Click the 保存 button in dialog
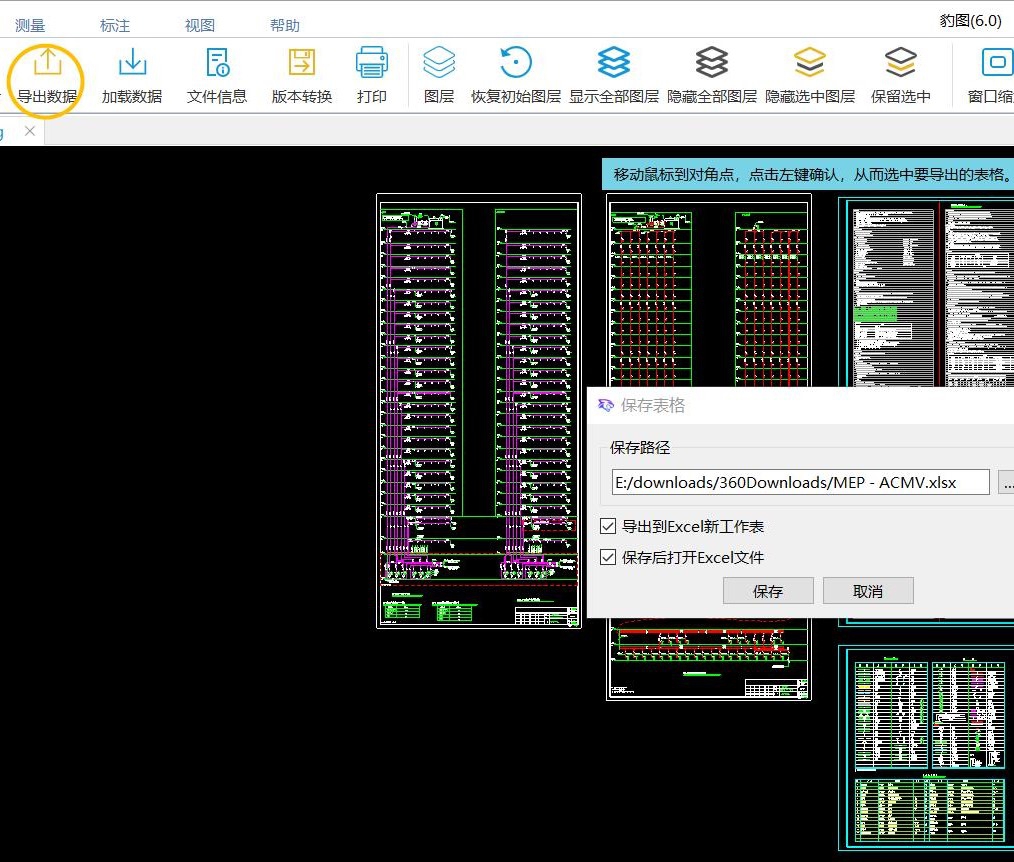Screen dimensions: 1014x862 767,591
